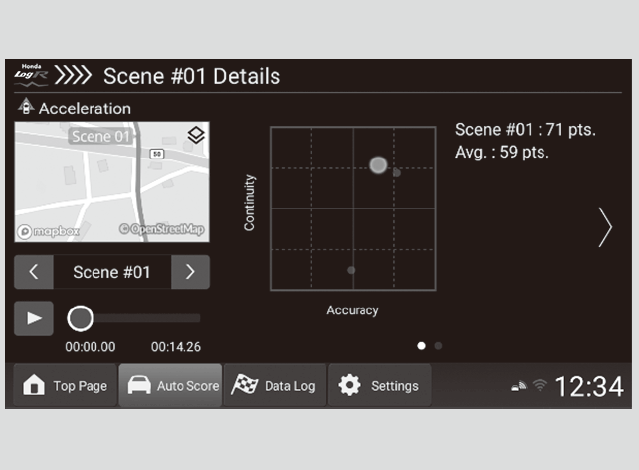Click the Honda LogR logo
The height and width of the screenshot is (470, 639).
point(32,75)
